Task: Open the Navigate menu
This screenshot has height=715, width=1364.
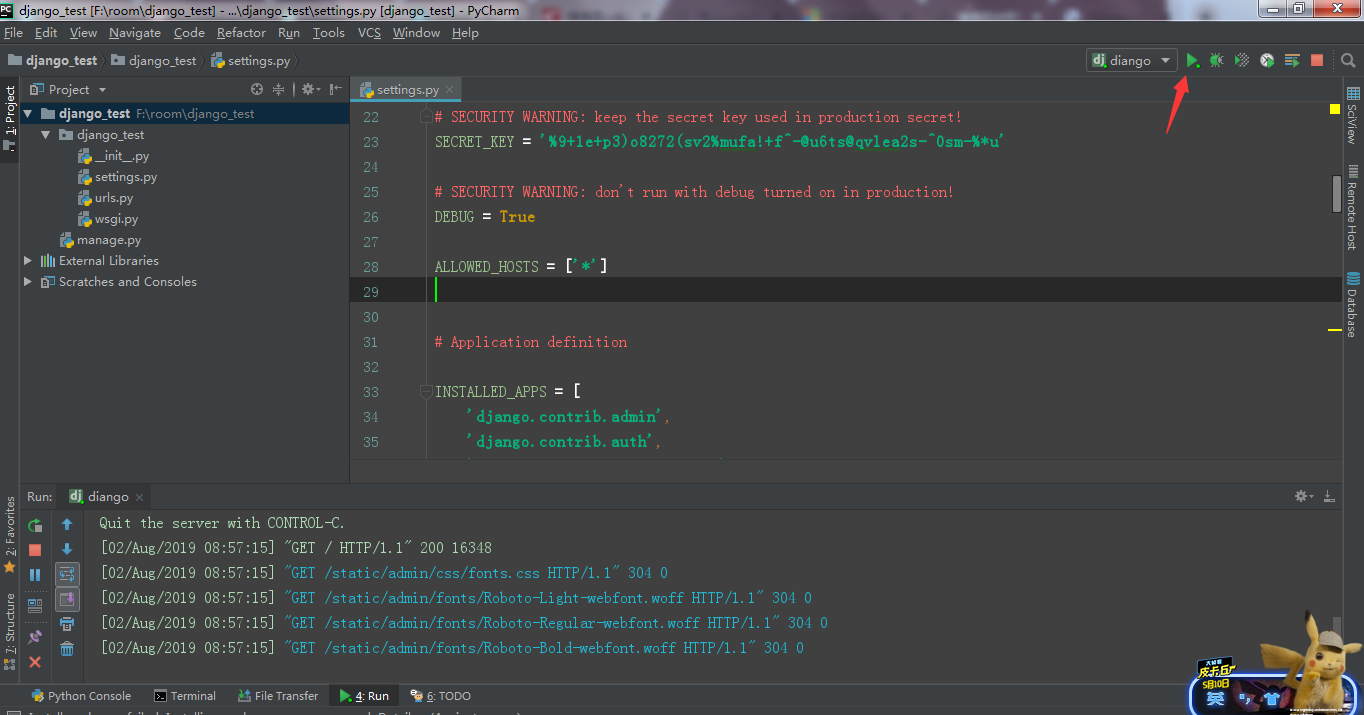Action: pos(134,33)
